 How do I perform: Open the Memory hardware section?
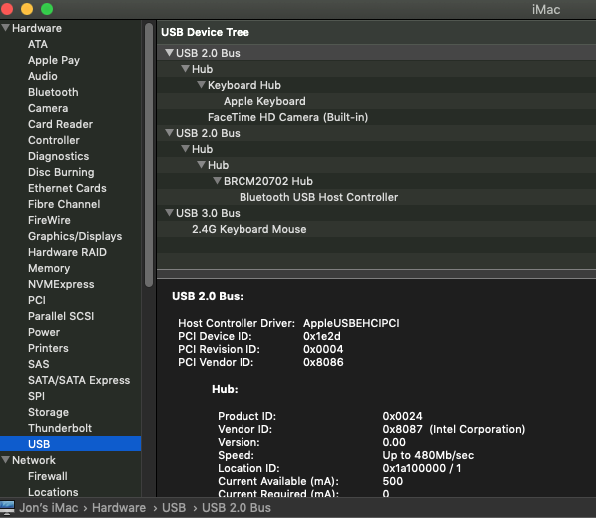pyautogui.click(x=49, y=268)
